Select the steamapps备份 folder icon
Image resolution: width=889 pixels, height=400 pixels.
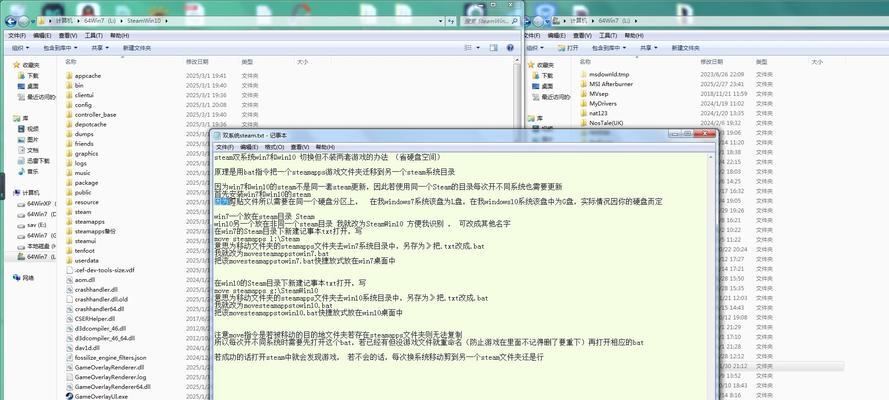tap(69, 231)
